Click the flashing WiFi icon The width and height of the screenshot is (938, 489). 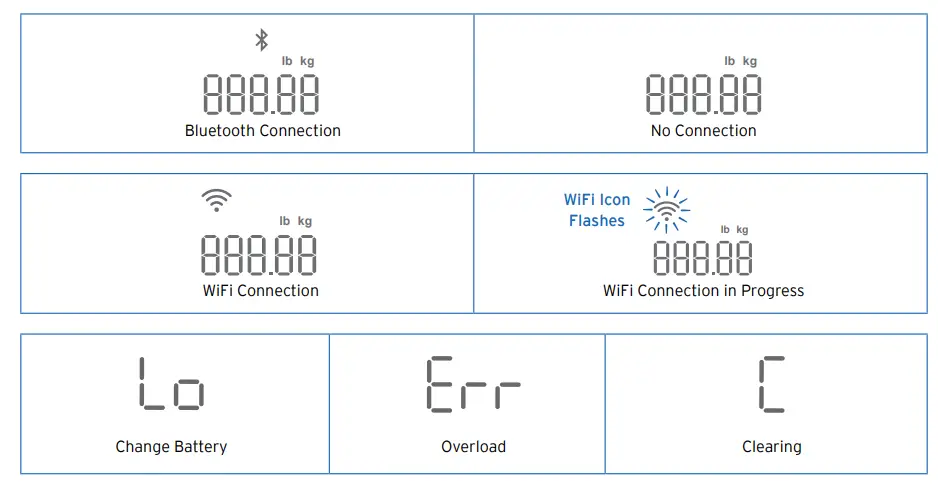click(666, 208)
